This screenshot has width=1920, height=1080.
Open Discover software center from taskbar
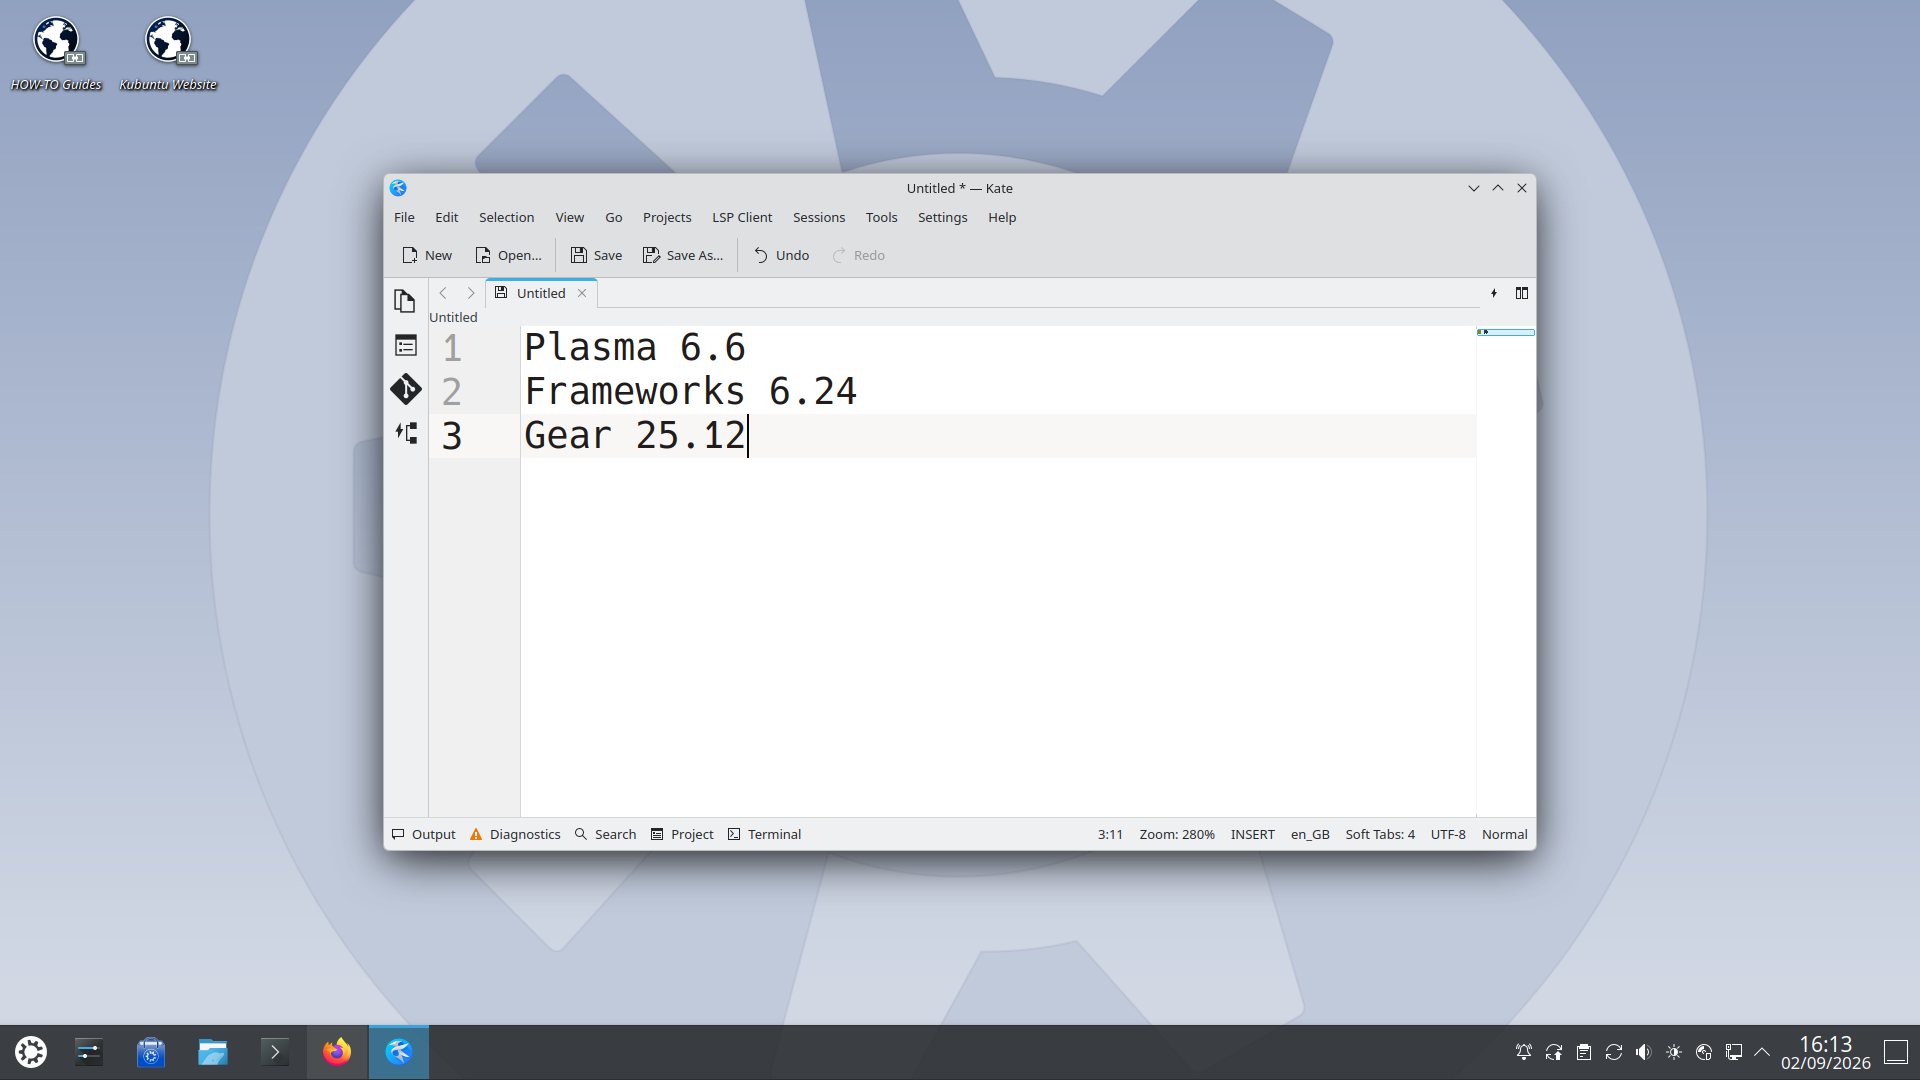[151, 1052]
